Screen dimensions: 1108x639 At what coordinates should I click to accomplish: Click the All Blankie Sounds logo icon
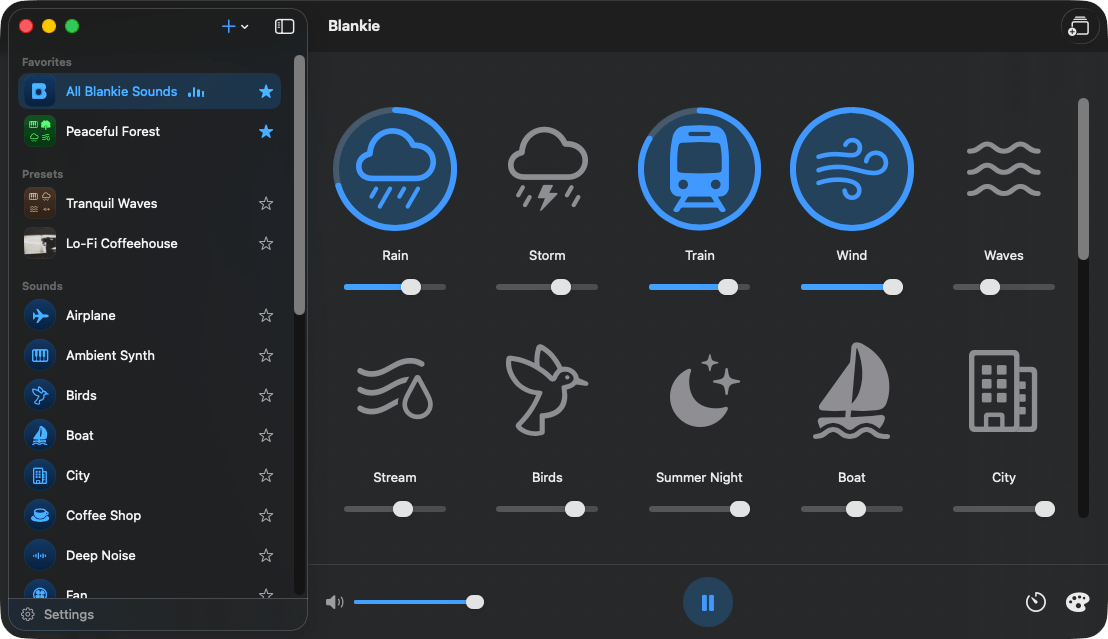[x=40, y=91]
